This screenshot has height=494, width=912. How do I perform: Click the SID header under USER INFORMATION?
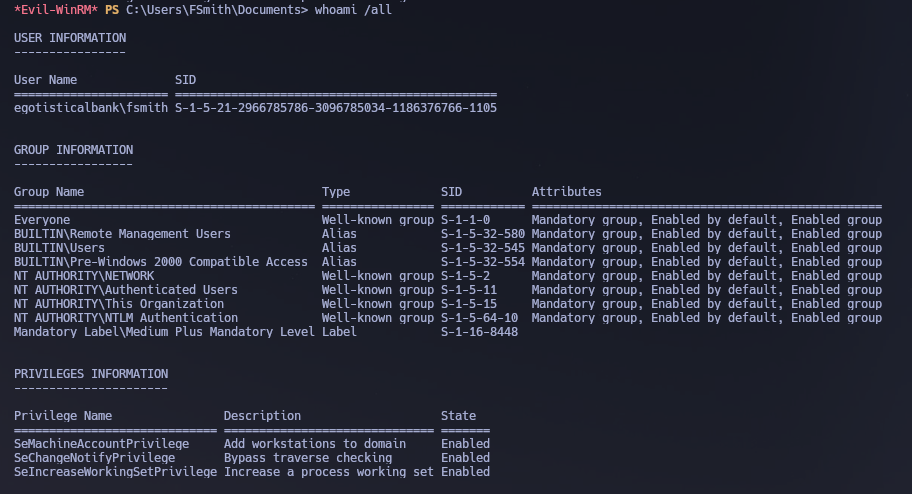coord(186,80)
